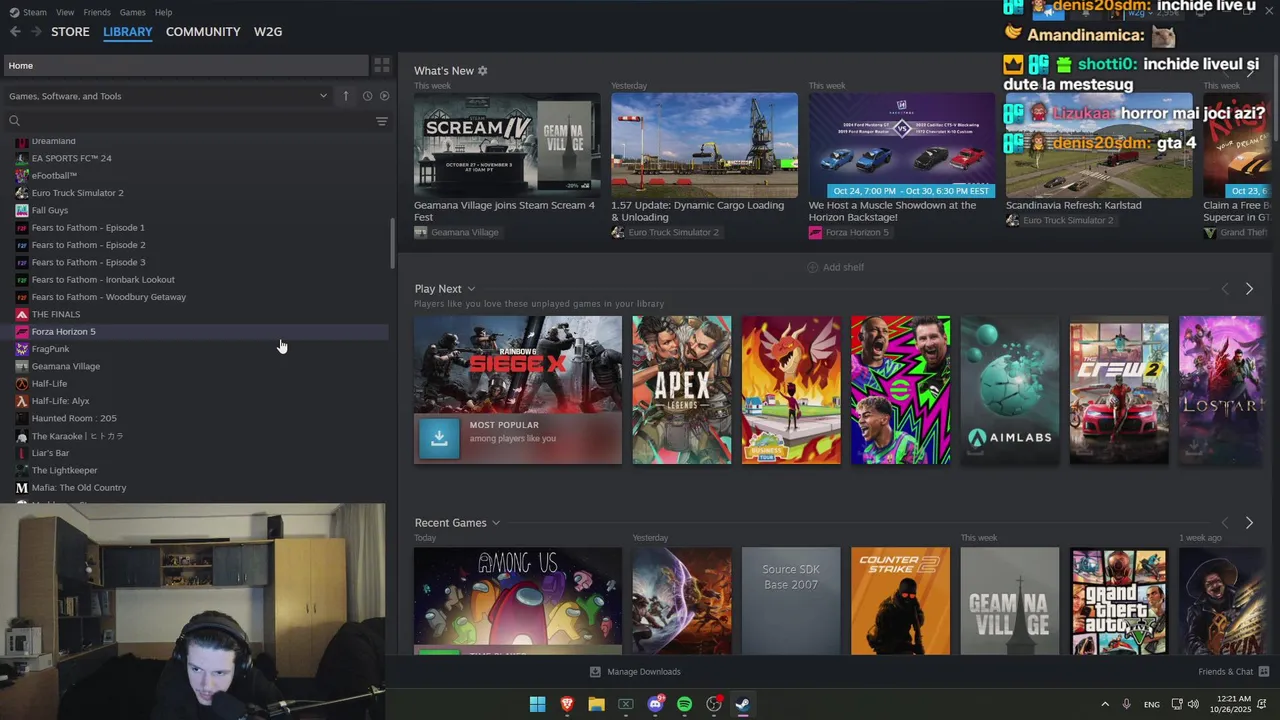Open Windows Start menu

click(x=537, y=704)
